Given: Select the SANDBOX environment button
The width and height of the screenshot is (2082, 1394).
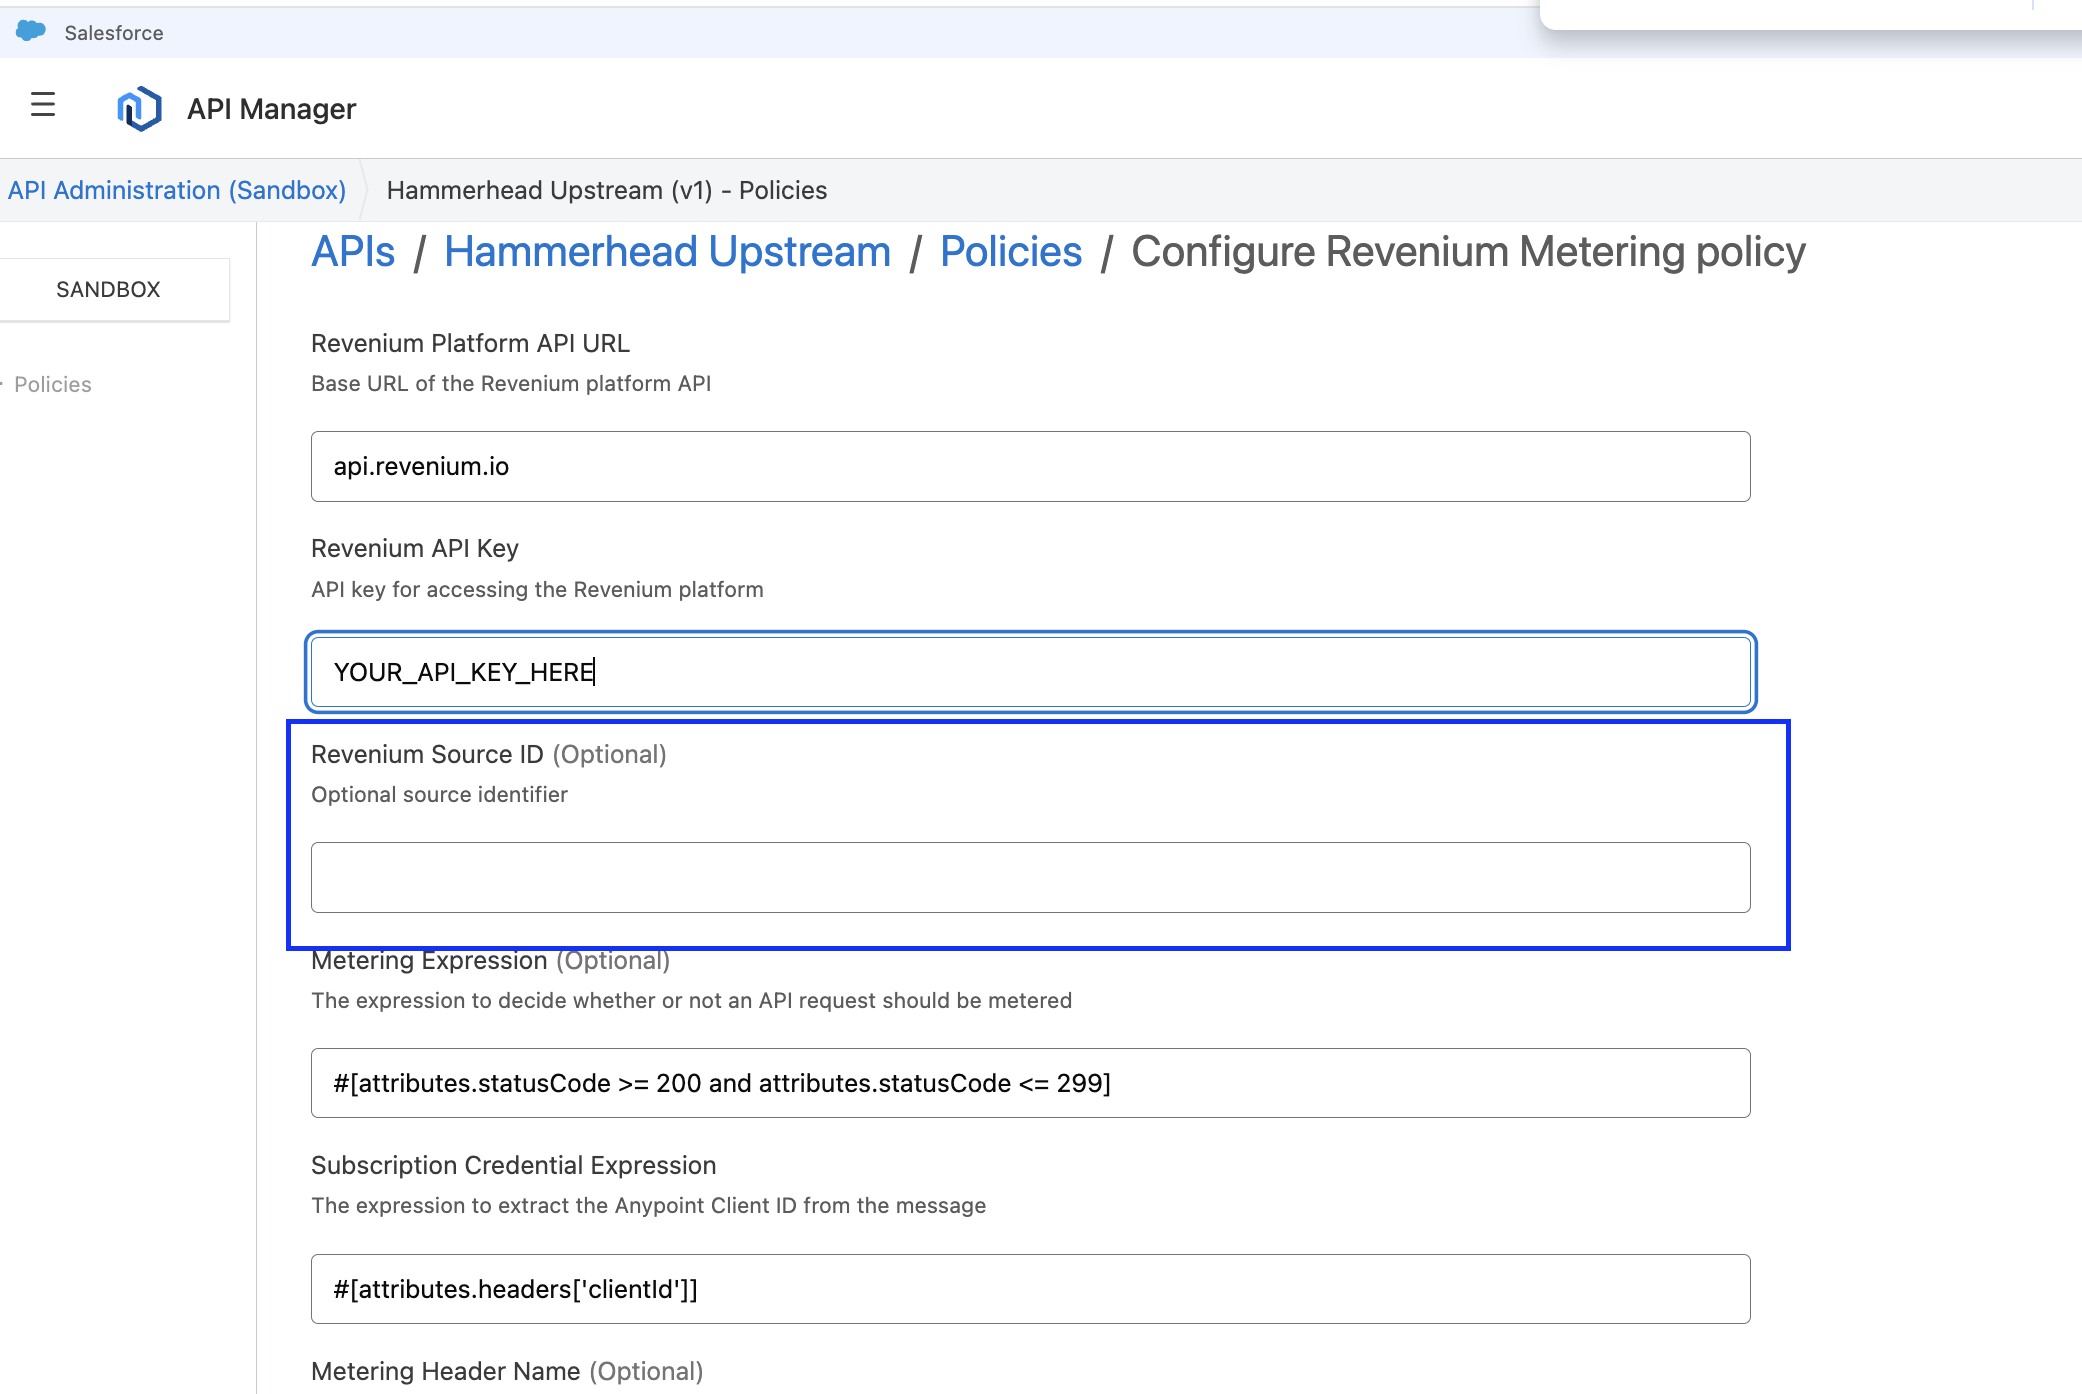Looking at the screenshot, I should coord(108,289).
